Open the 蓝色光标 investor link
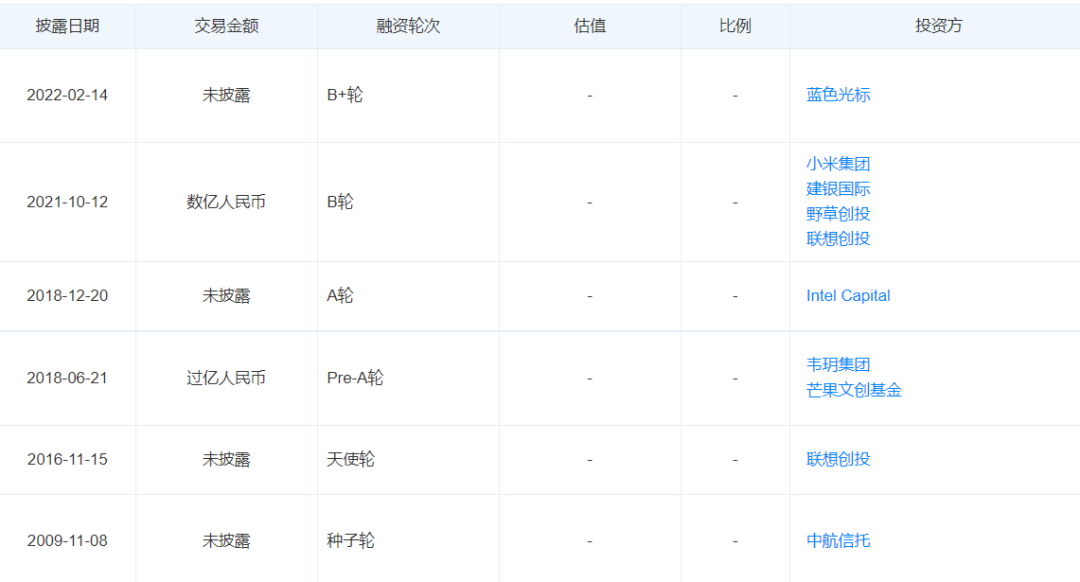The width and height of the screenshot is (1080, 582). point(838,95)
